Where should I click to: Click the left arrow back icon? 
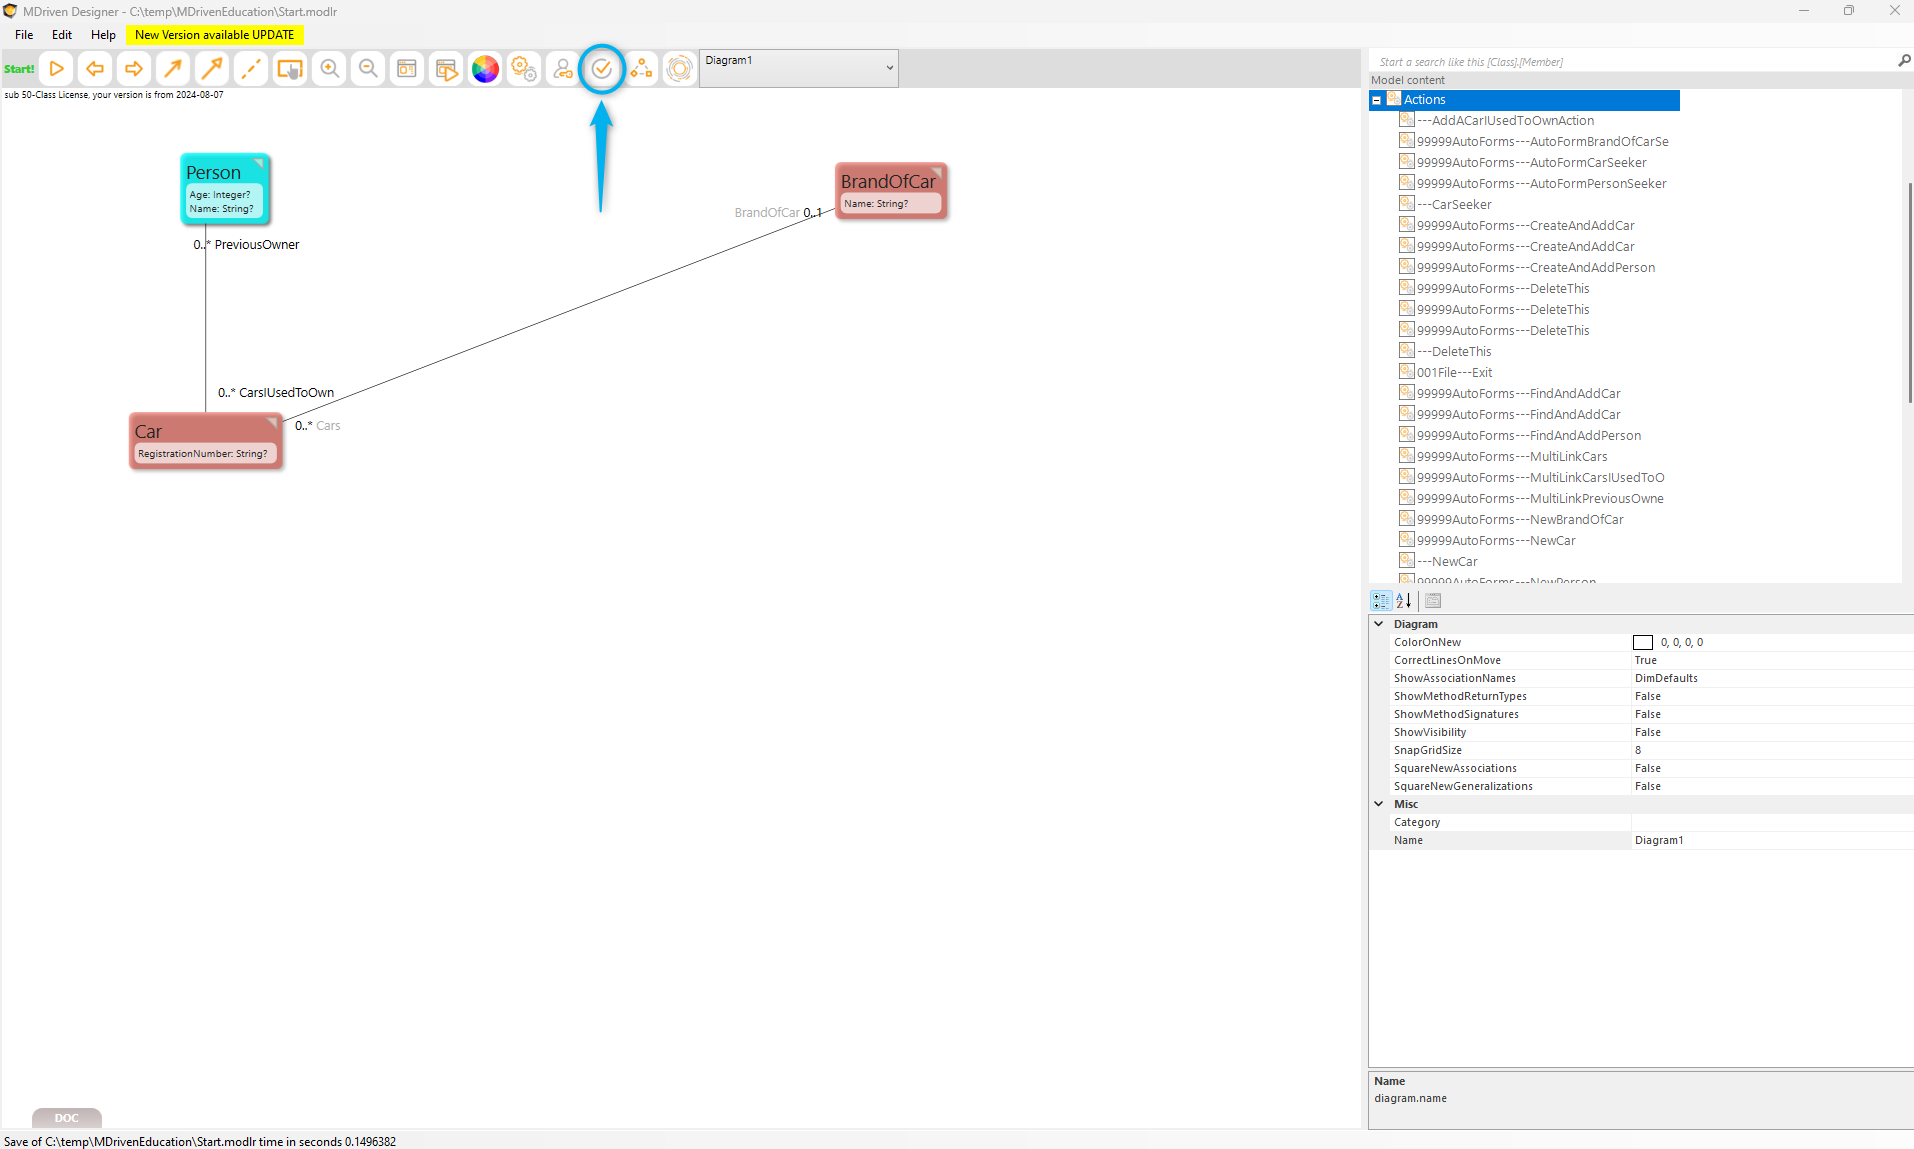tap(95, 69)
